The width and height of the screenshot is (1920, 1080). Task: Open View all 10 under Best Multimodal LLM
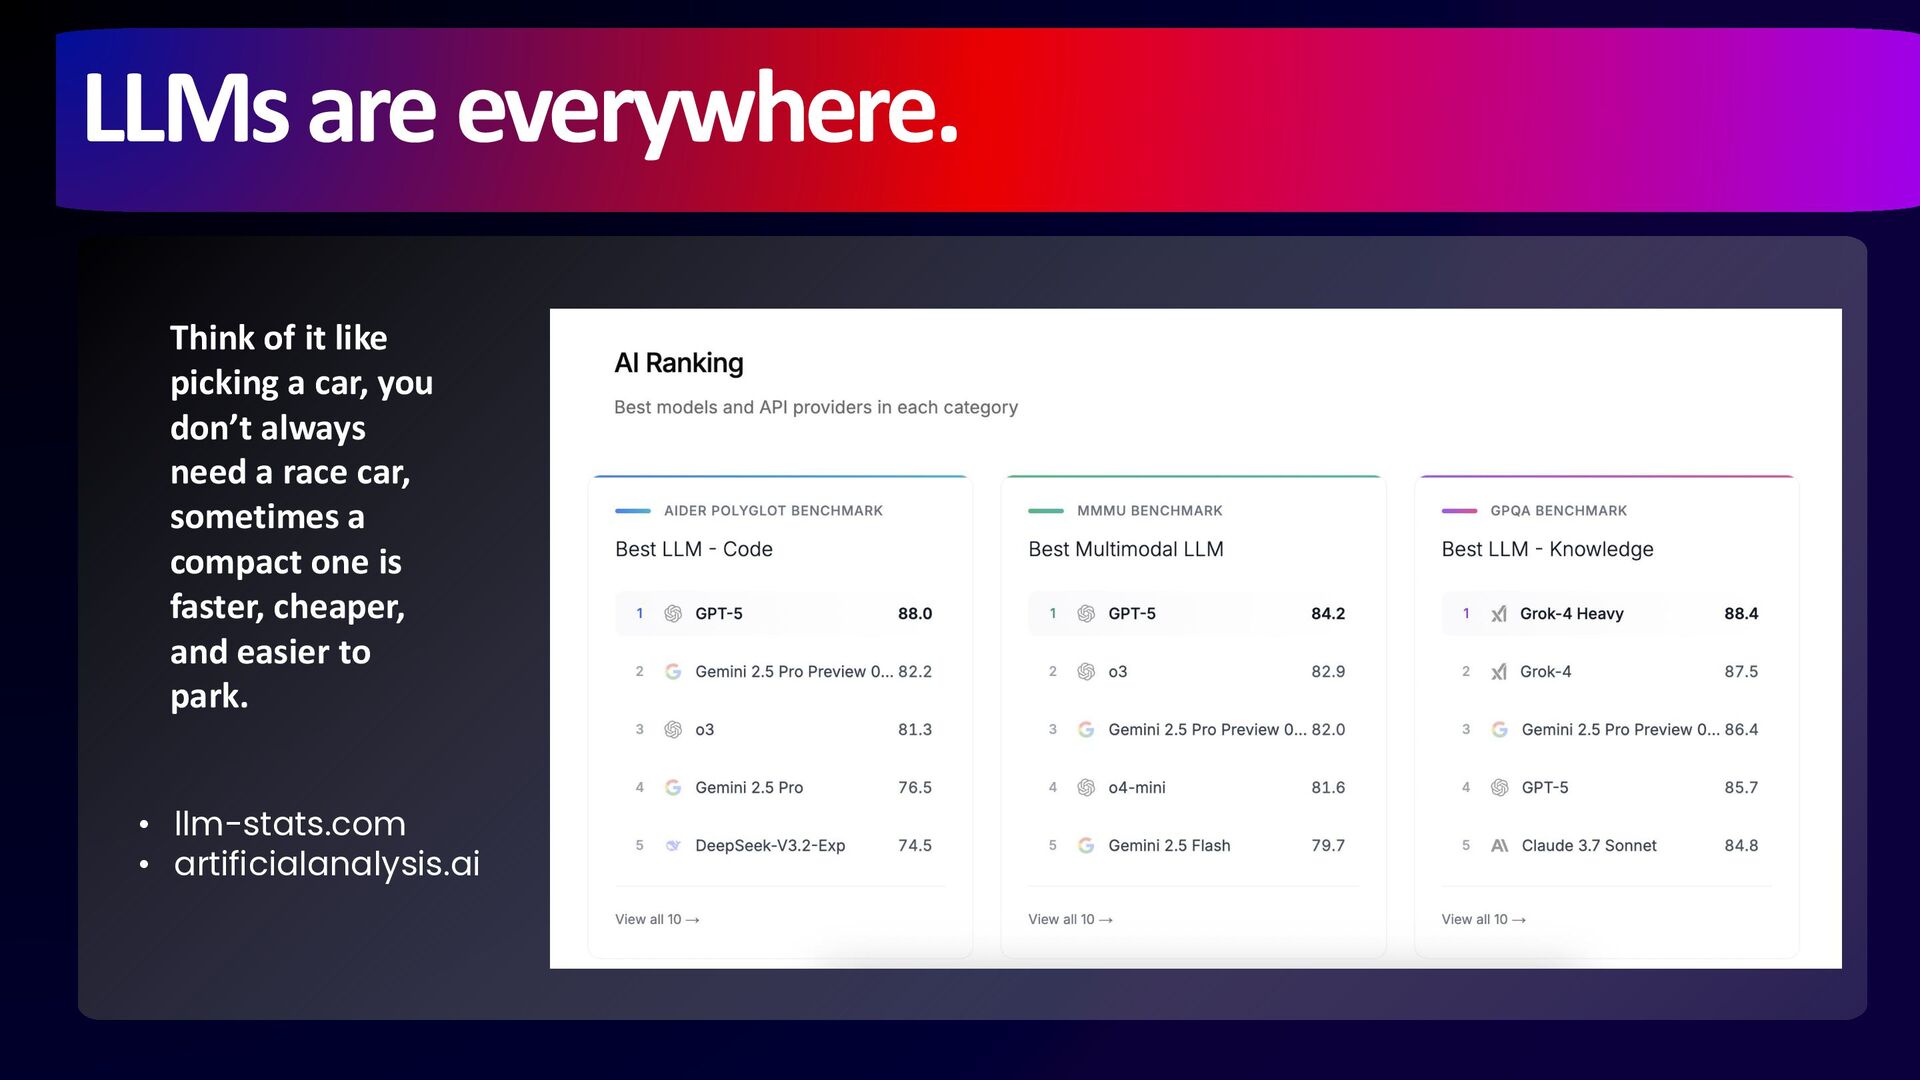tap(1070, 920)
